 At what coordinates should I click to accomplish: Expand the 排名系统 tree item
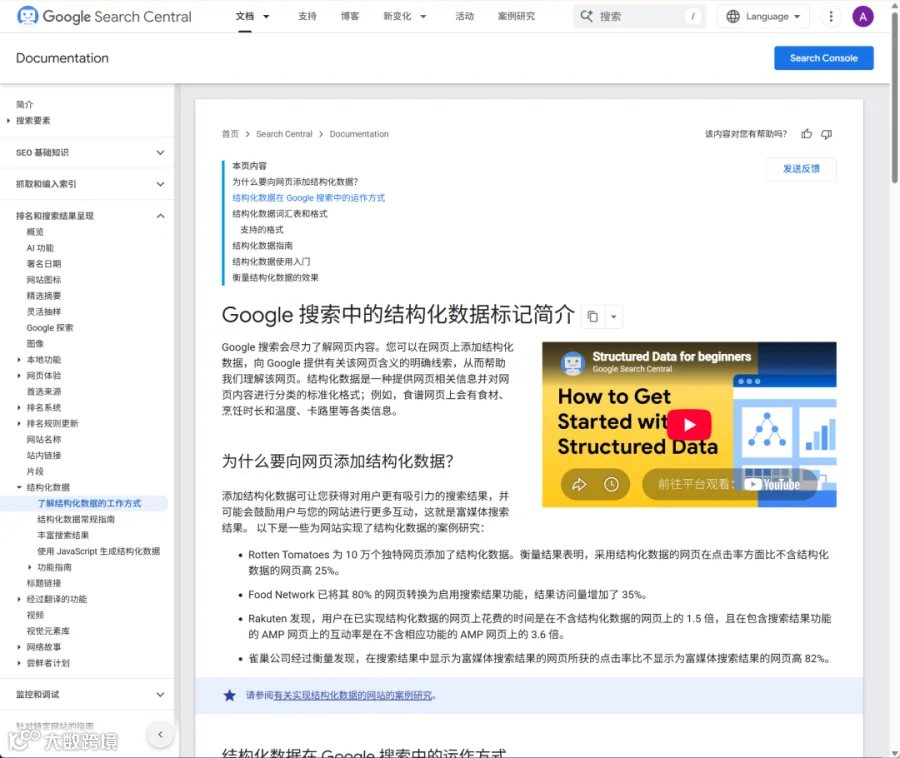click(x=19, y=407)
